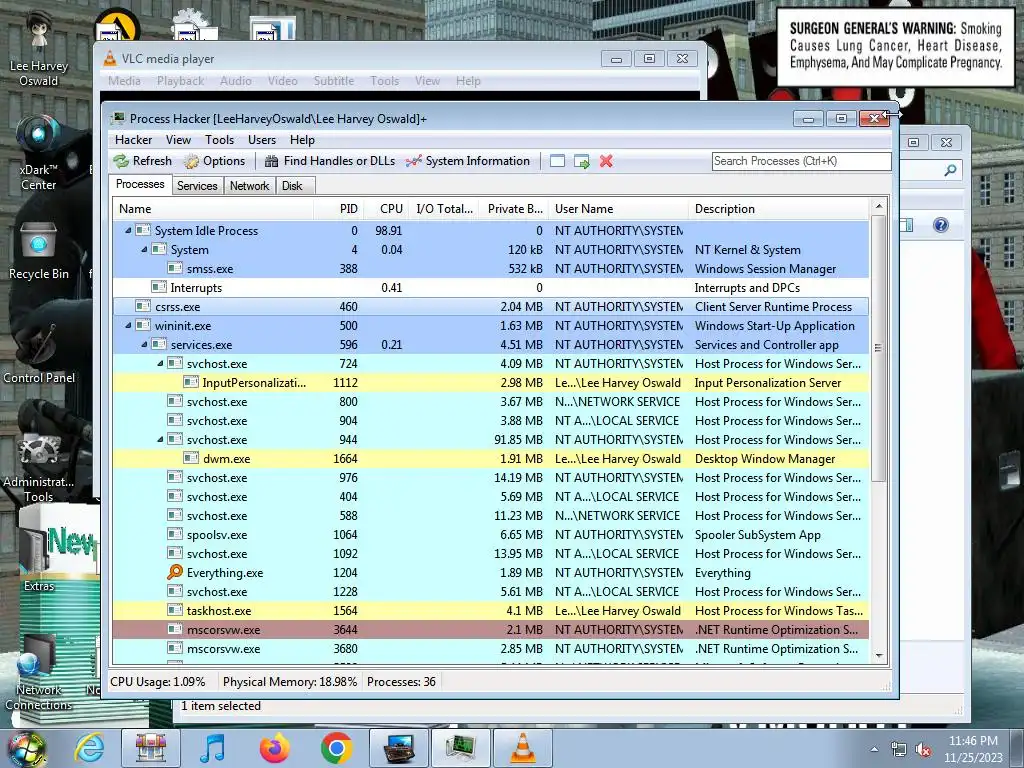Image resolution: width=1024 pixels, height=768 pixels.
Task: Select the dwm.exe process
Action: click(x=490, y=458)
